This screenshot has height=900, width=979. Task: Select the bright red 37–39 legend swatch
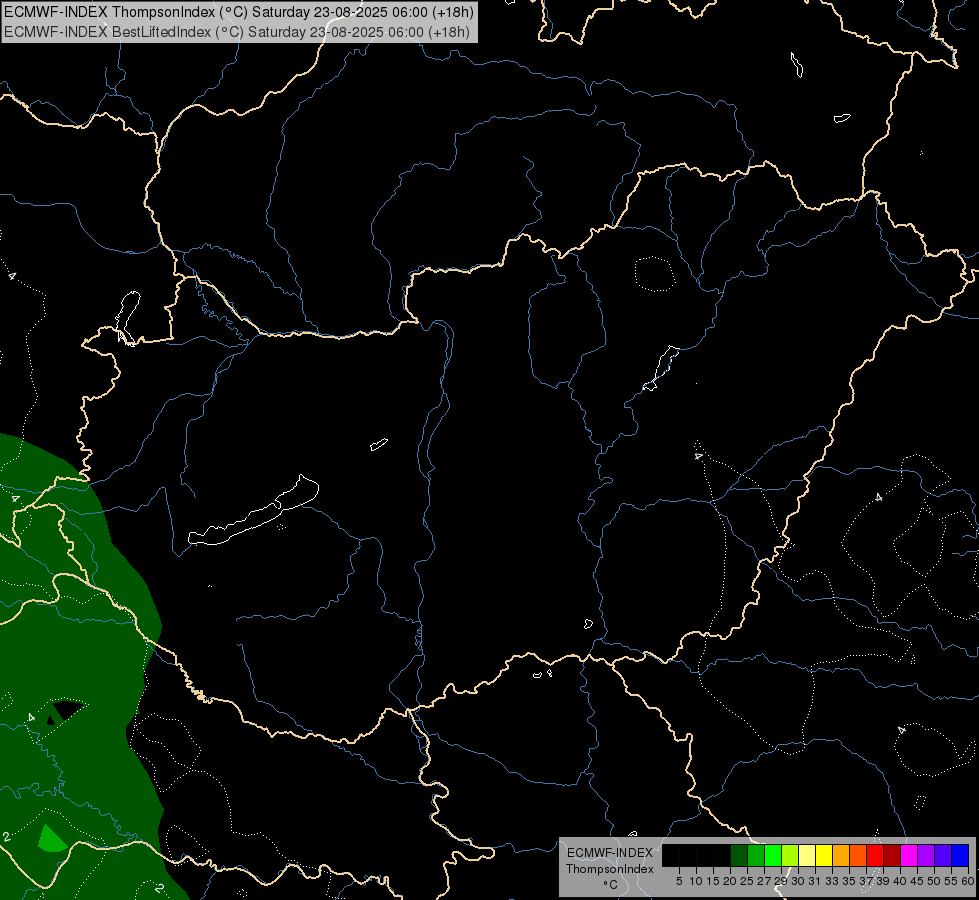[x=875, y=855]
